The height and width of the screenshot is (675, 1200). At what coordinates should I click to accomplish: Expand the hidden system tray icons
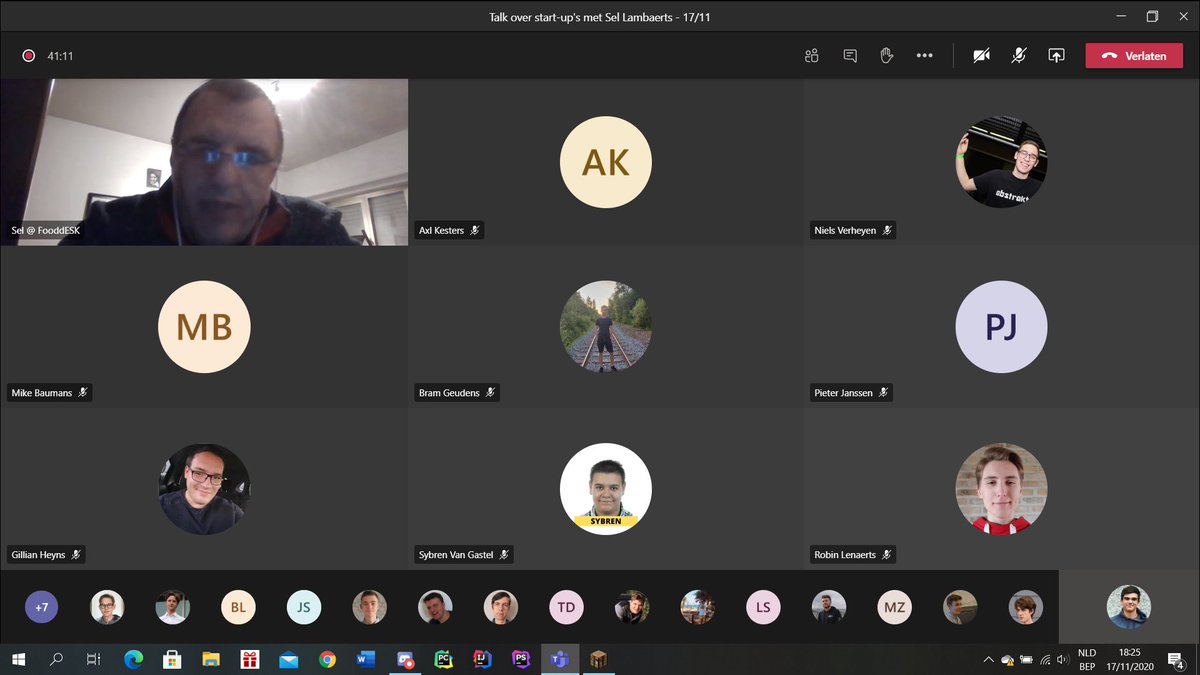[988, 659]
